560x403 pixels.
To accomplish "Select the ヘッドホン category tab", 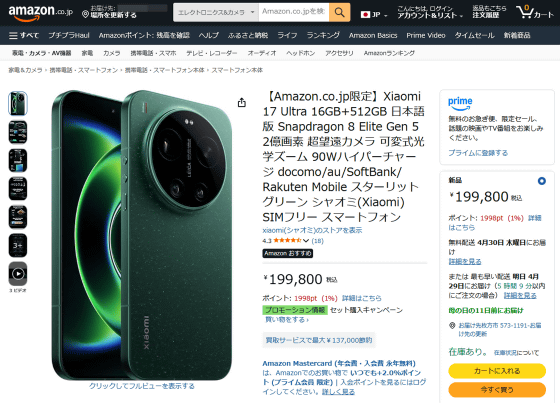I will (x=300, y=53).
